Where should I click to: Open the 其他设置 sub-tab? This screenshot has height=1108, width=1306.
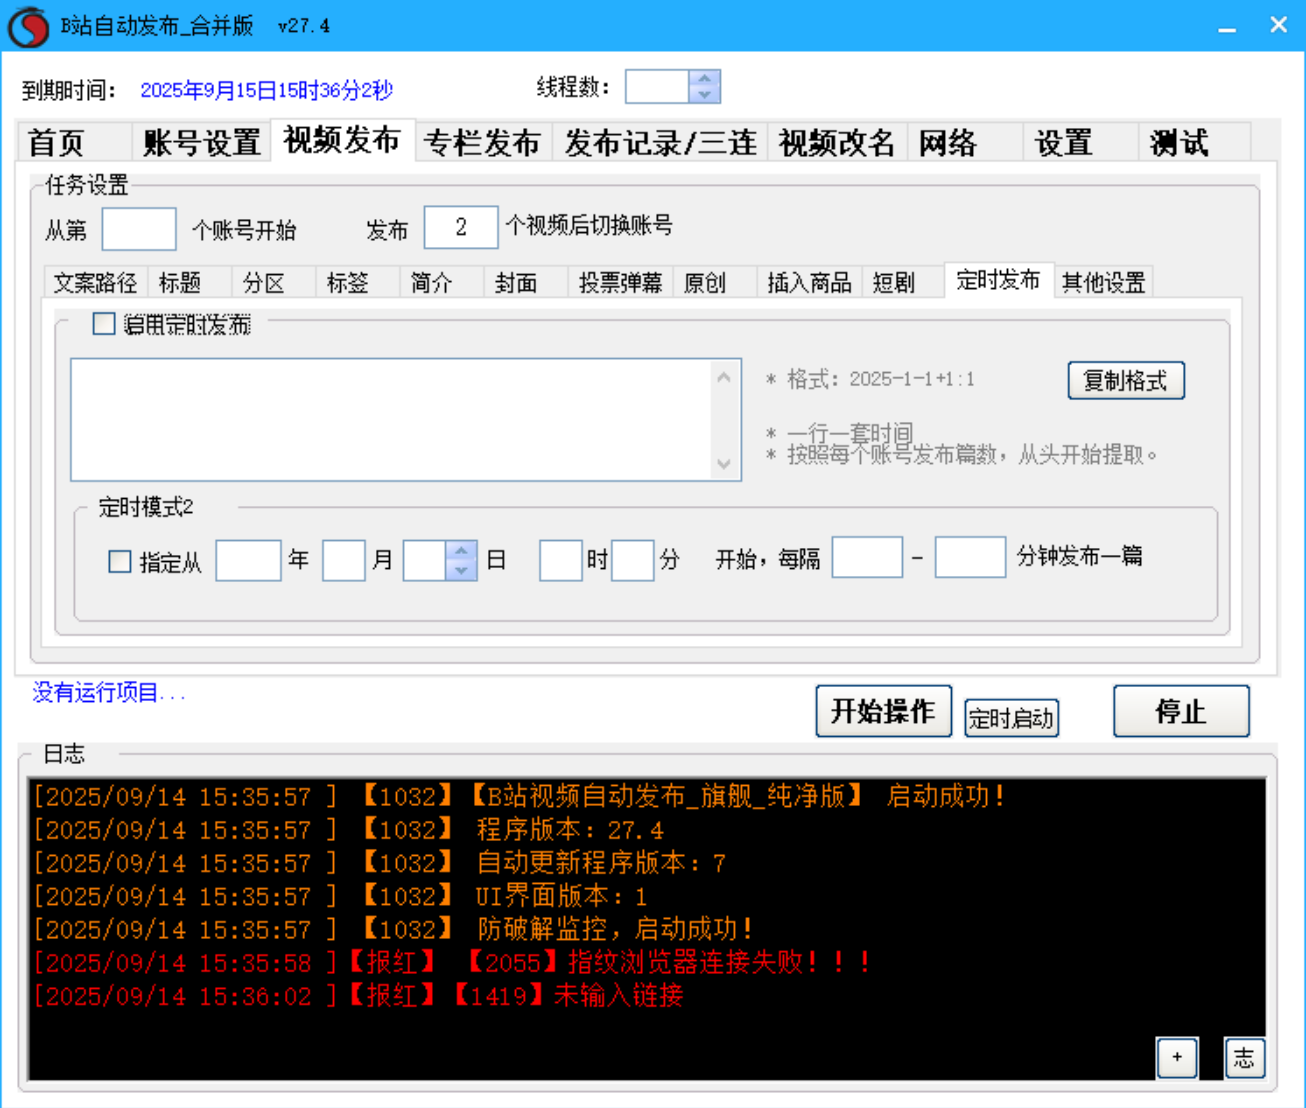(1104, 283)
